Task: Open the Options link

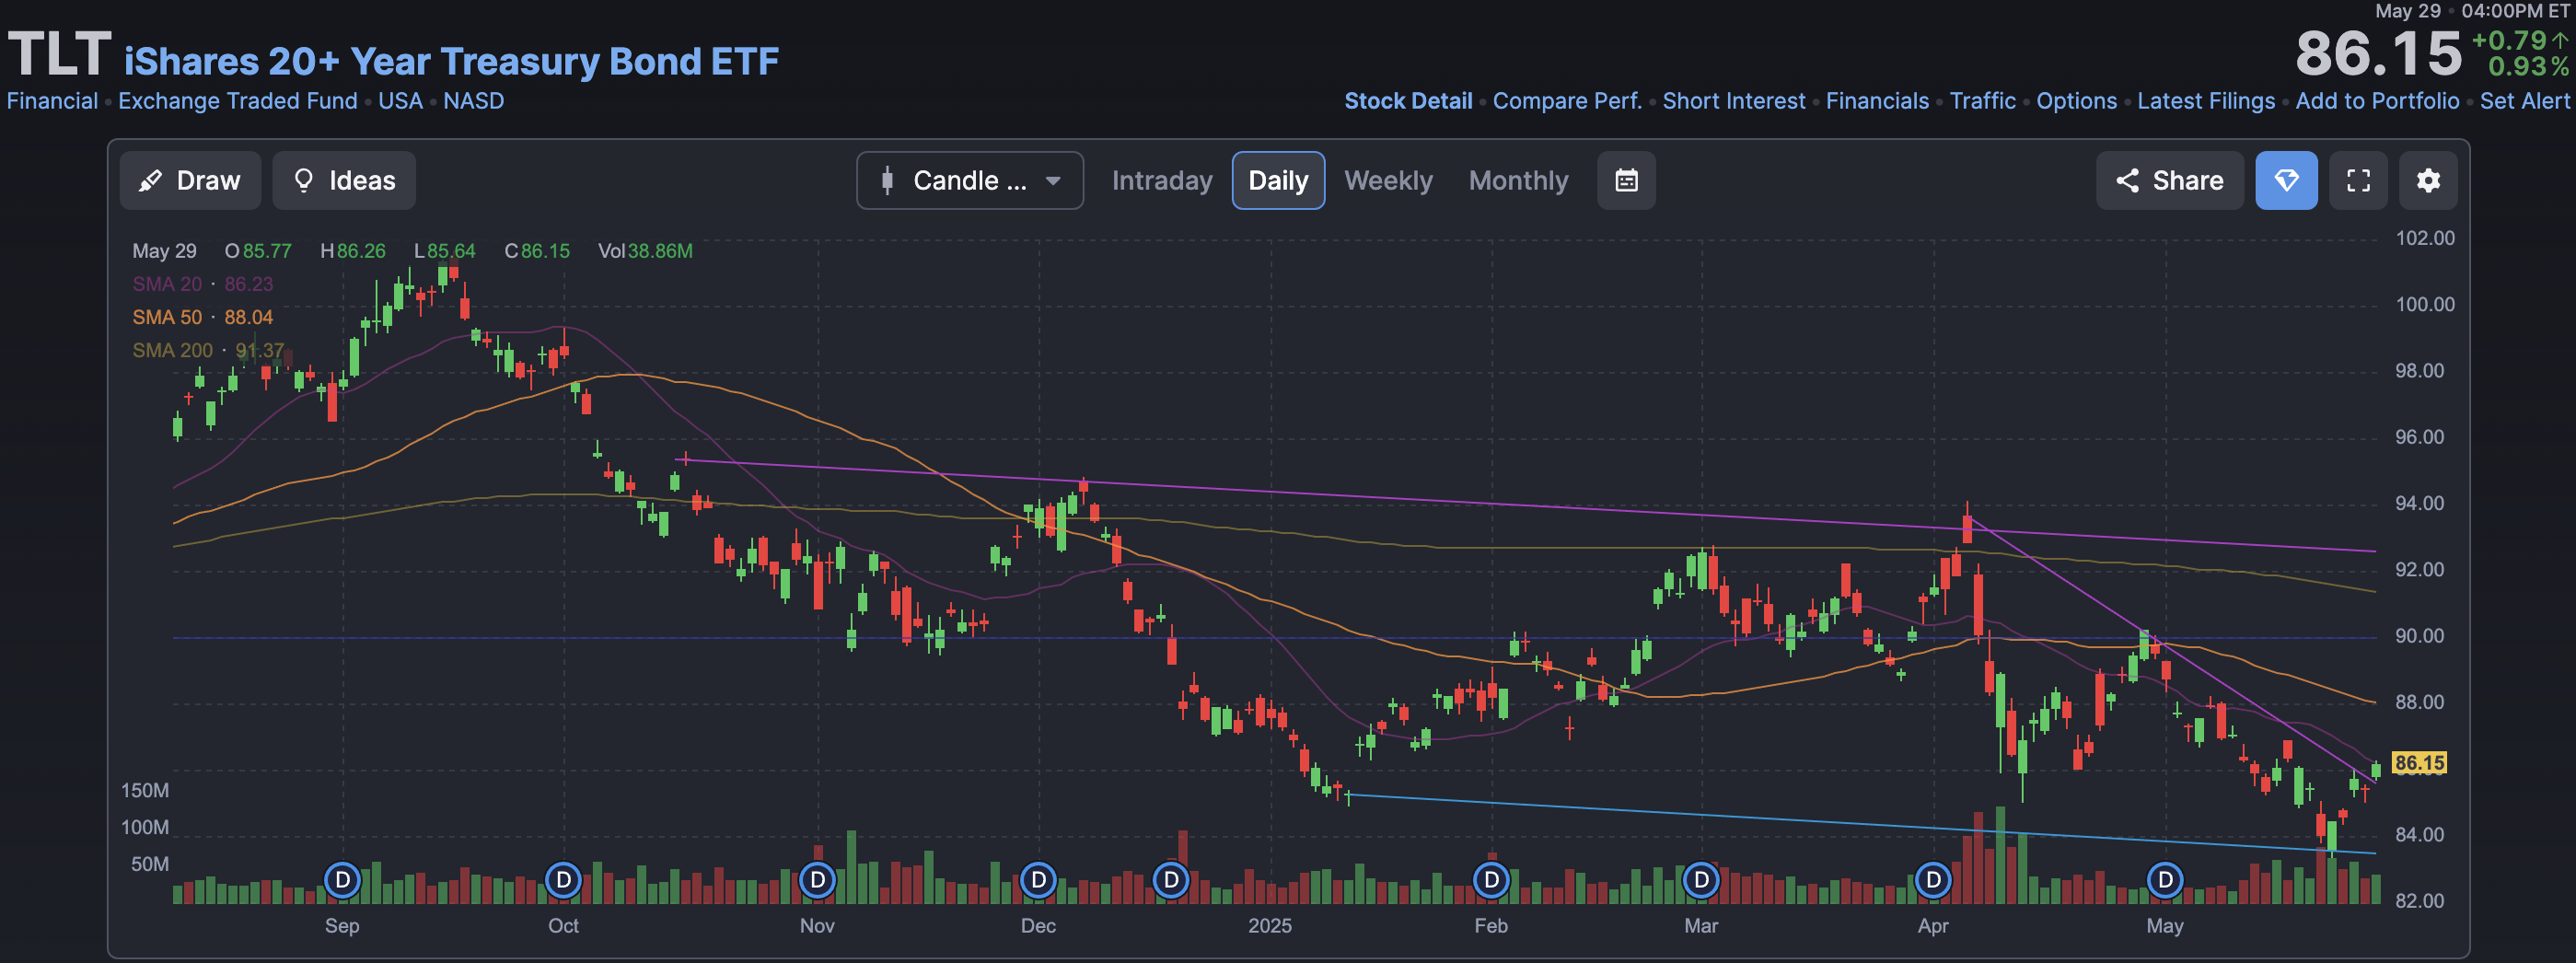Action: click(2076, 101)
